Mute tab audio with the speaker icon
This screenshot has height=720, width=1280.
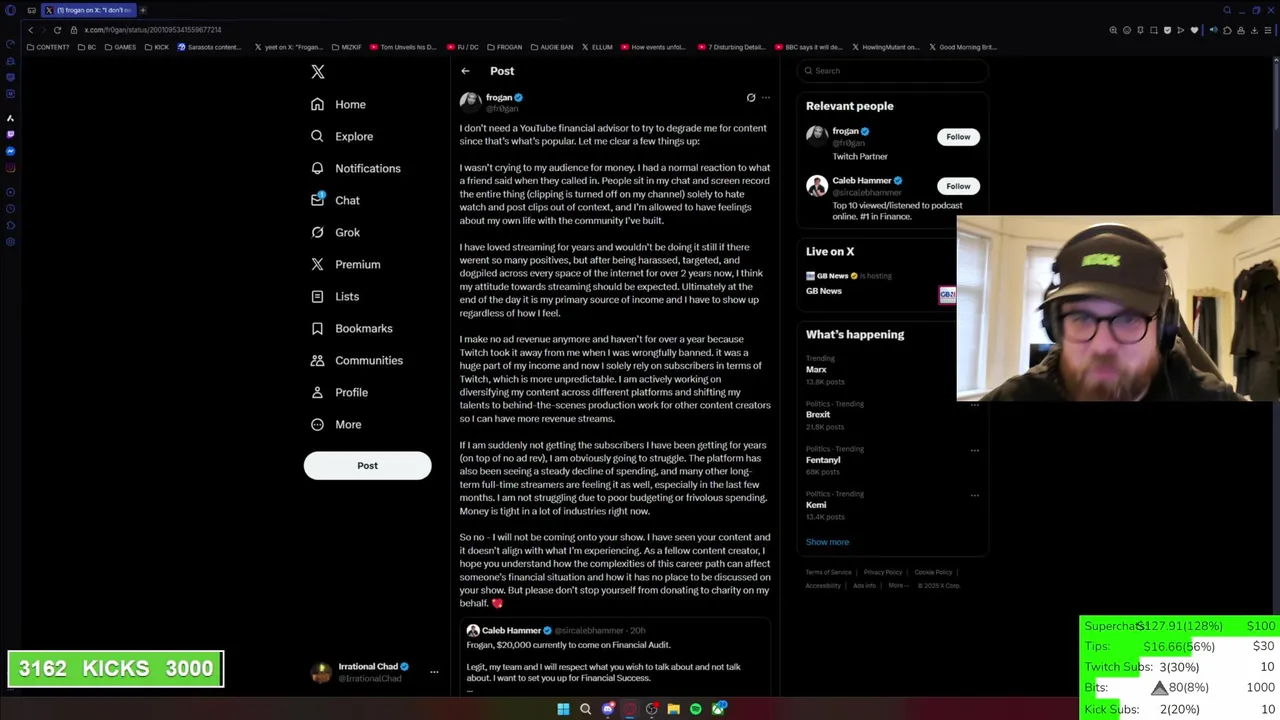(1213, 30)
